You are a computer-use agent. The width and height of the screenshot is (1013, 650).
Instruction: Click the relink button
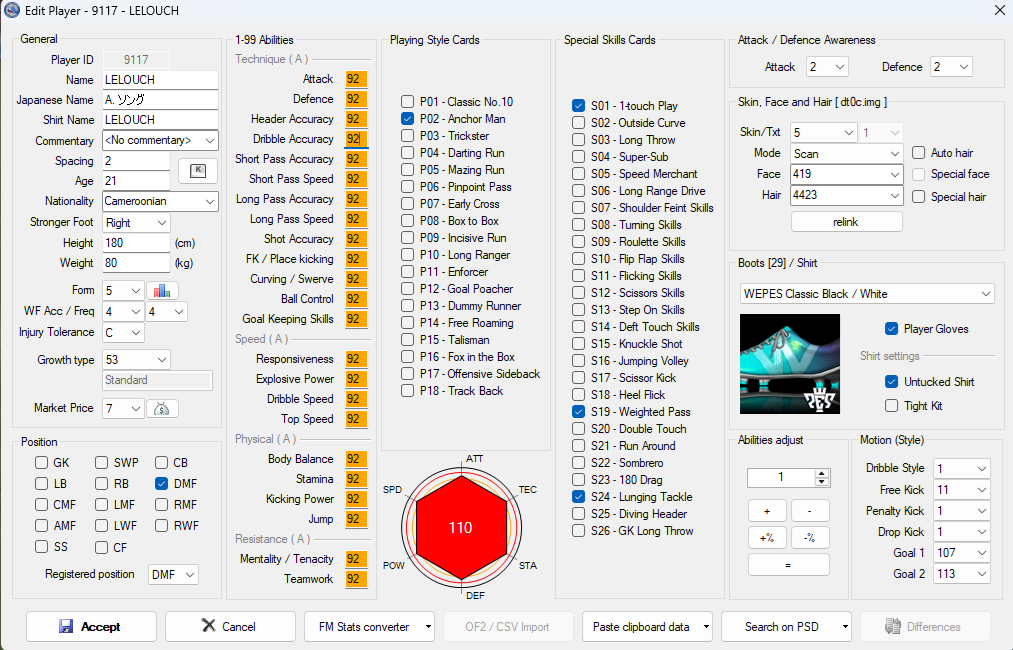click(846, 222)
